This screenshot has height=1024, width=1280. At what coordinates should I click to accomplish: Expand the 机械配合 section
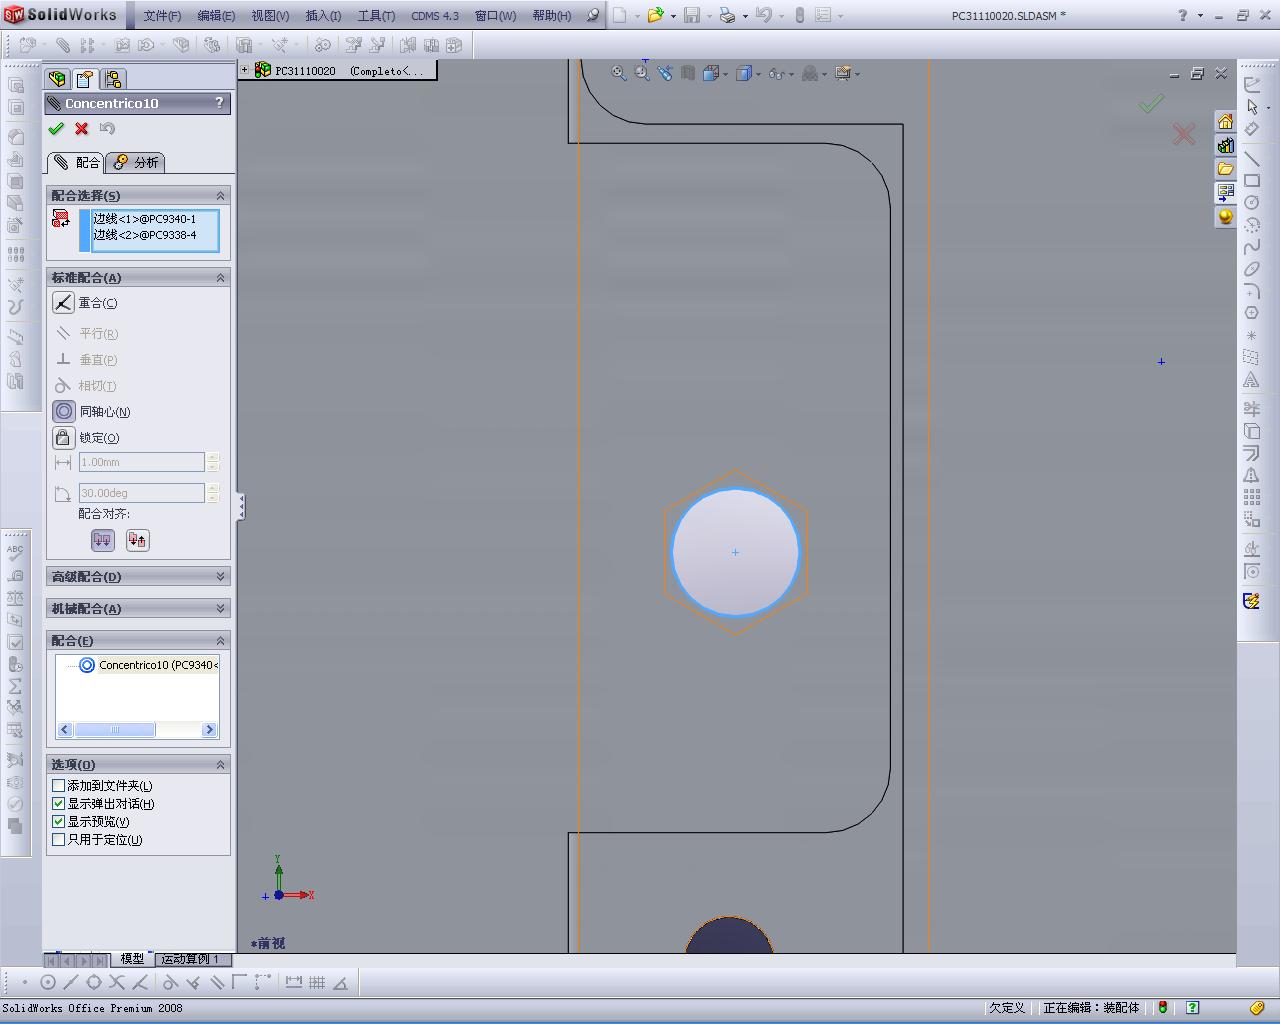[x=221, y=608]
